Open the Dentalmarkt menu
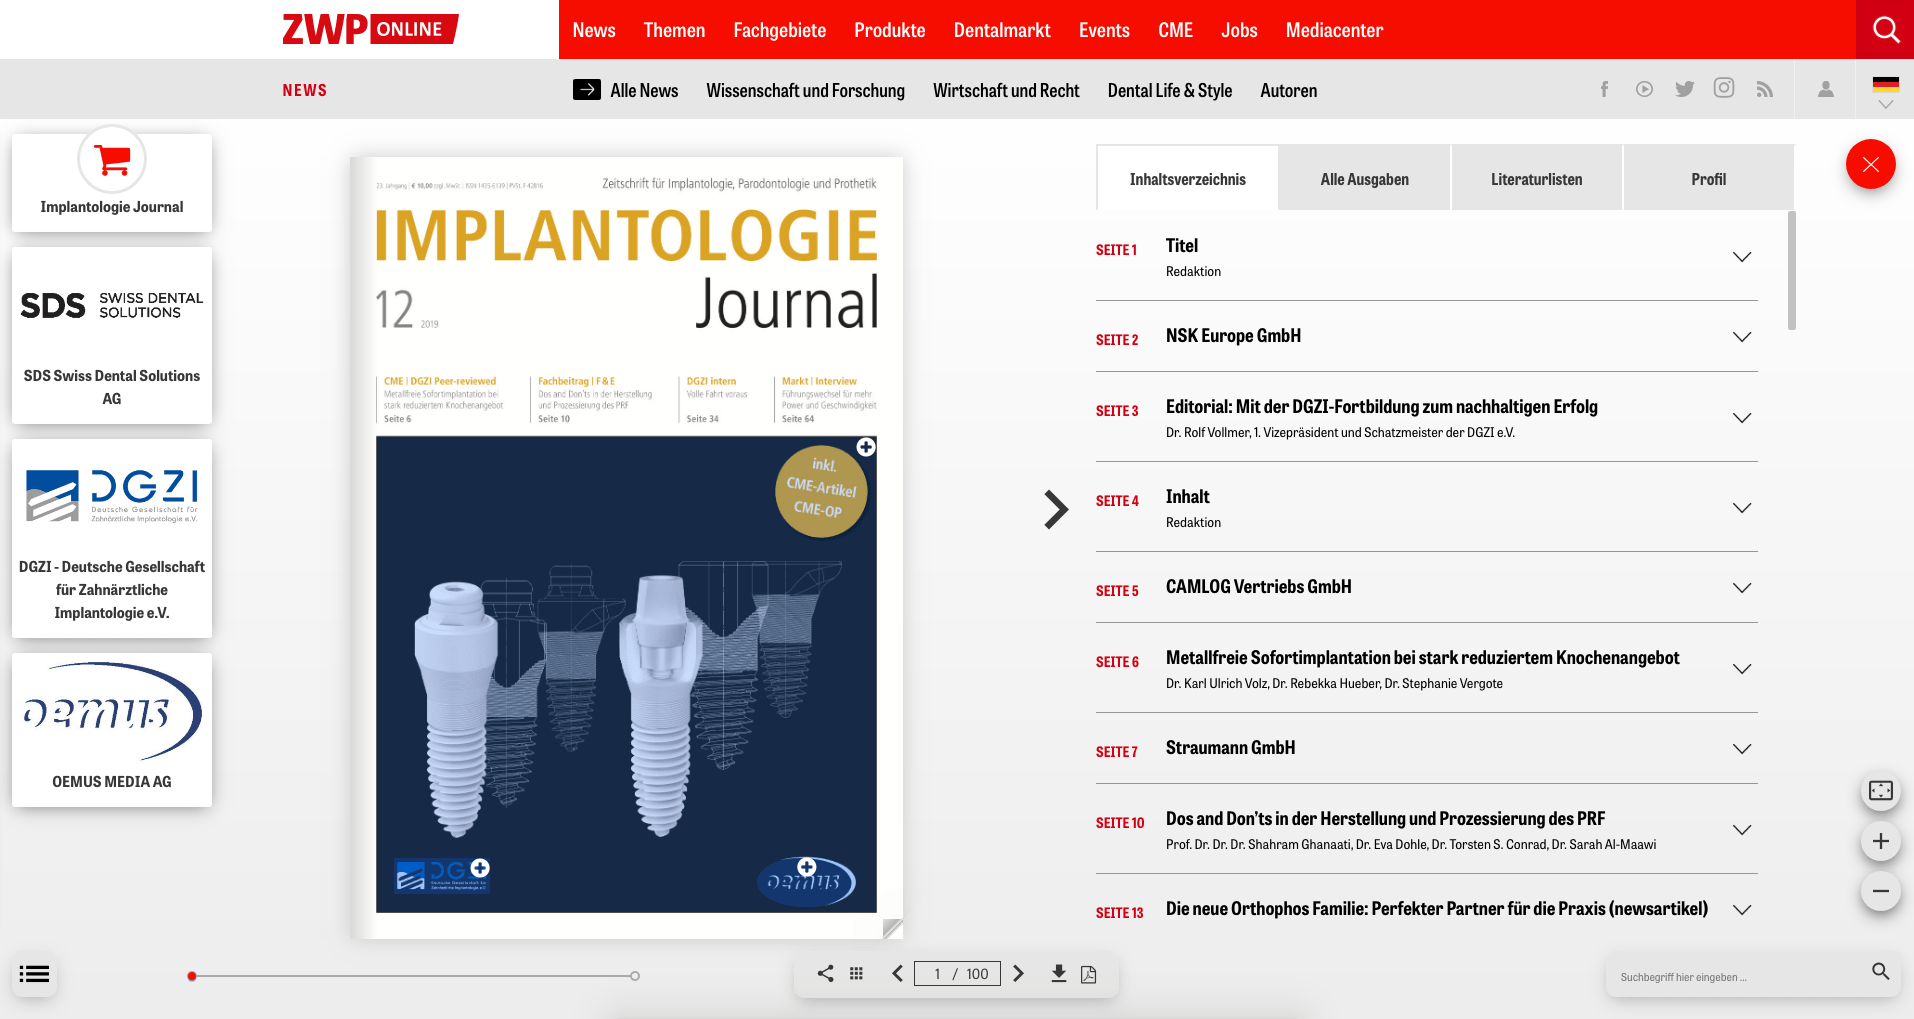 click(x=1001, y=30)
